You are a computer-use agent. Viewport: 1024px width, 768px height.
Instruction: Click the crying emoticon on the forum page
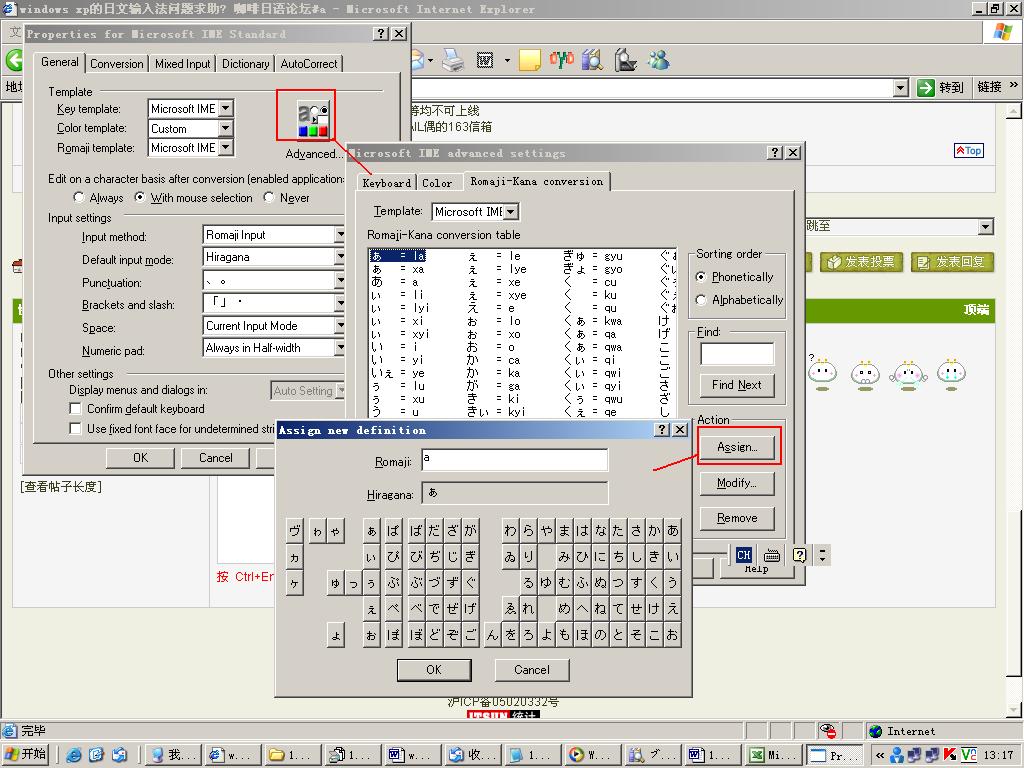tap(951, 373)
